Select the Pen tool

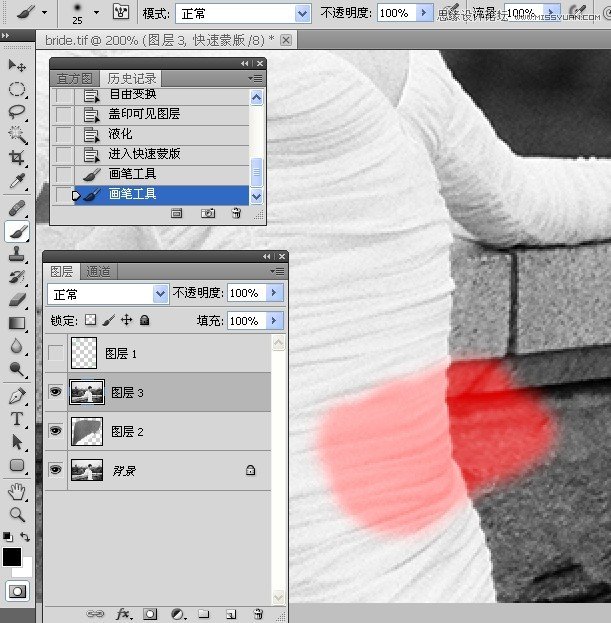coord(17,396)
